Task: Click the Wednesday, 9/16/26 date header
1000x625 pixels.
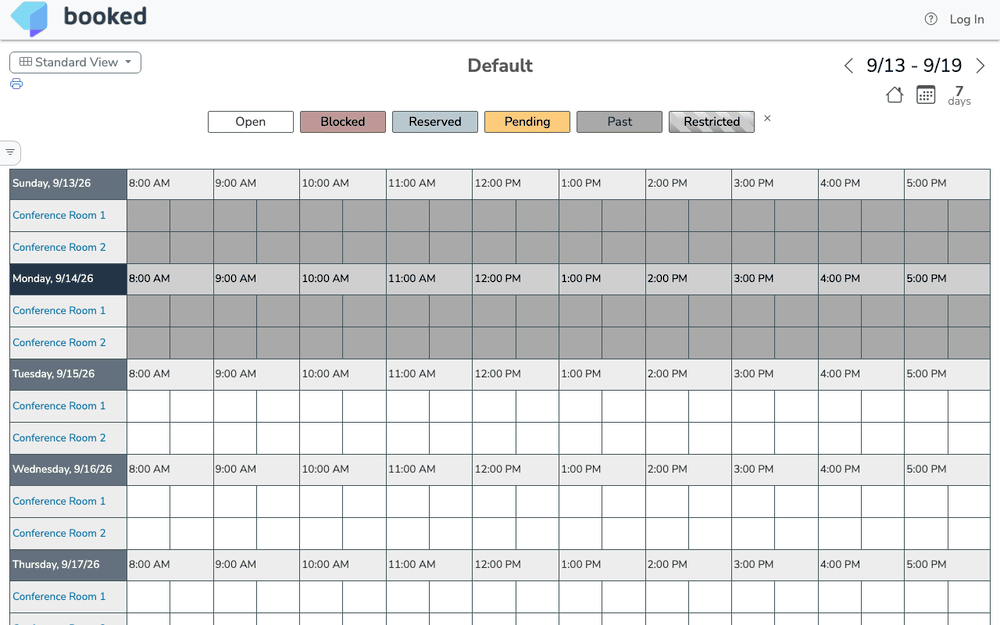Action: click(68, 469)
